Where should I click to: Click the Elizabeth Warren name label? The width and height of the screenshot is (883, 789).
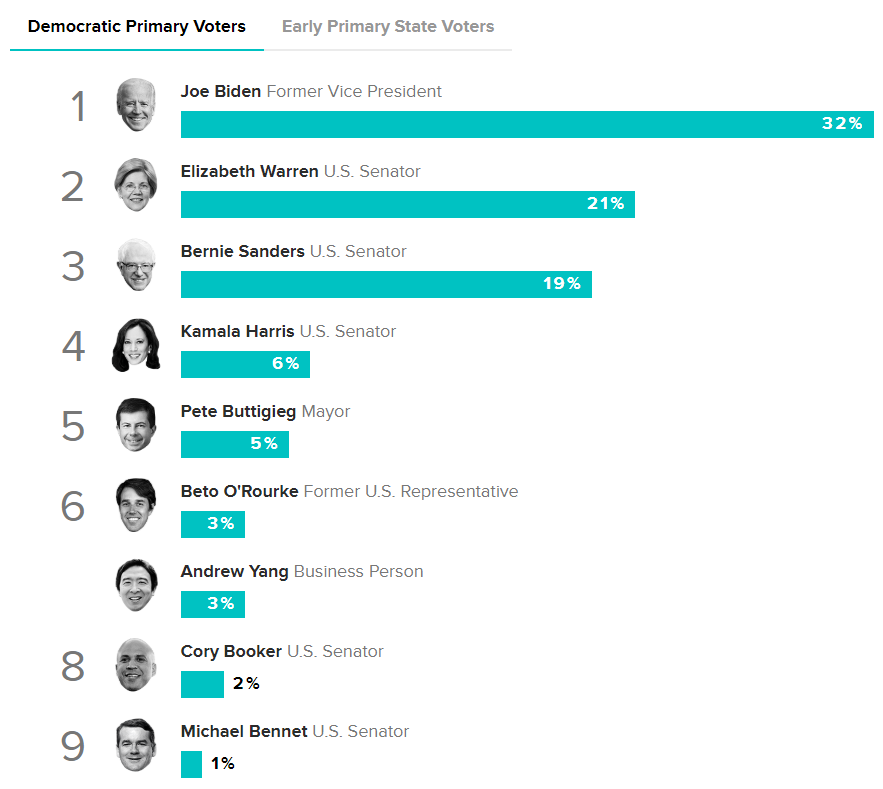(x=250, y=171)
